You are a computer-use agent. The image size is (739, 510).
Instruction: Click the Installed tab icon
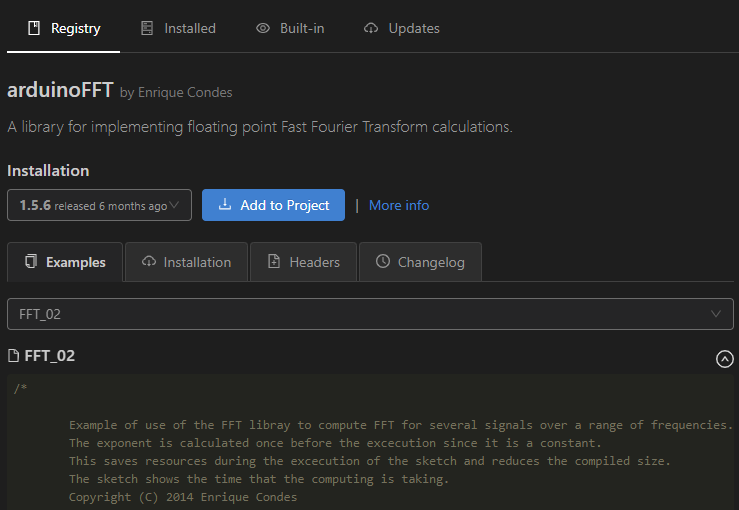pyautogui.click(x=147, y=28)
